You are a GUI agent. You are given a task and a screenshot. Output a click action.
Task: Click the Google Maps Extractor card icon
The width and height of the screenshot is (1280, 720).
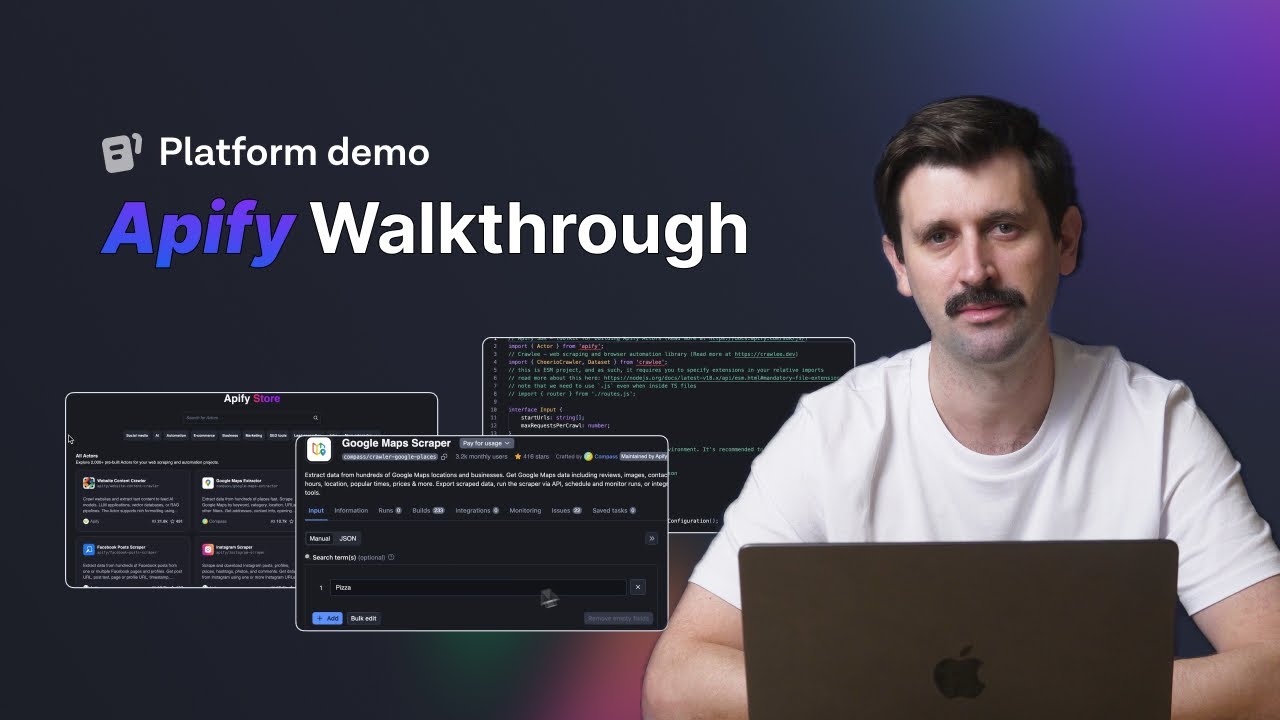(208, 483)
